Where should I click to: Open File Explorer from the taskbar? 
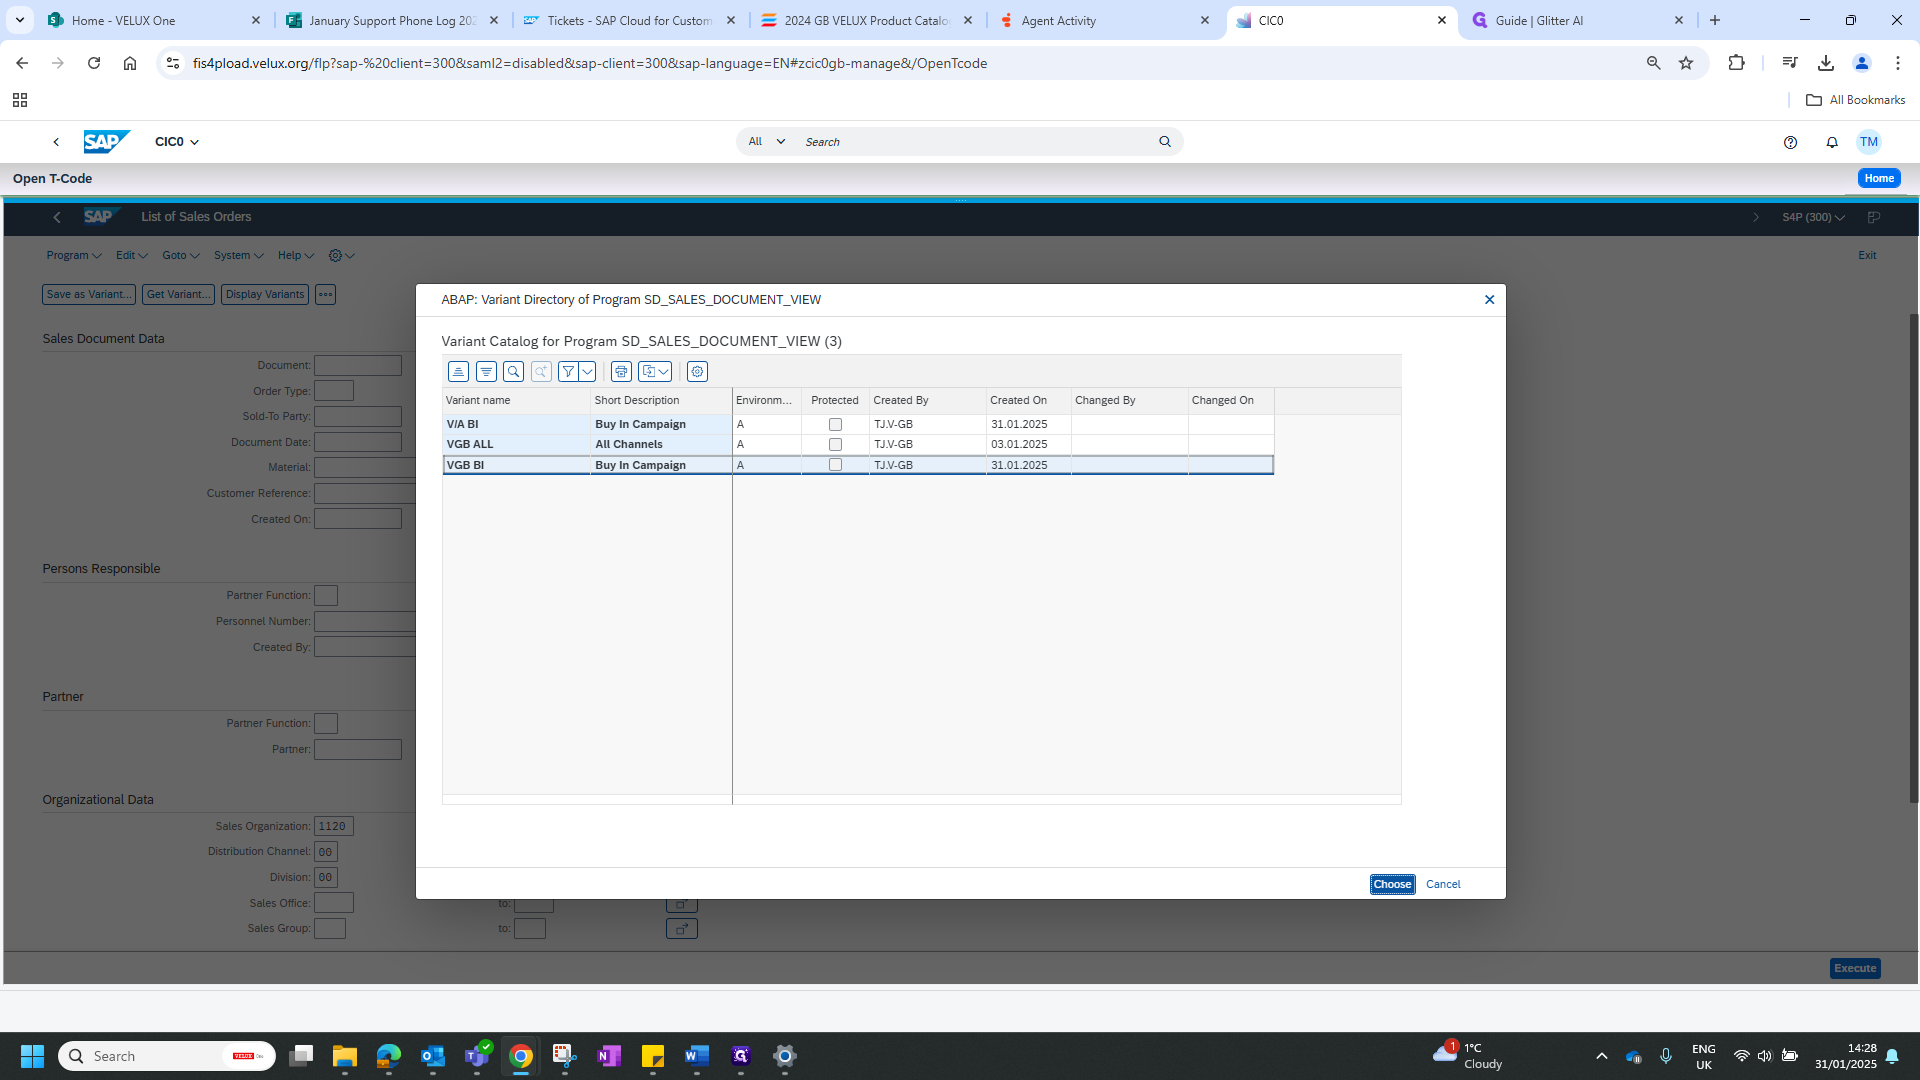tap(345, 1056)
